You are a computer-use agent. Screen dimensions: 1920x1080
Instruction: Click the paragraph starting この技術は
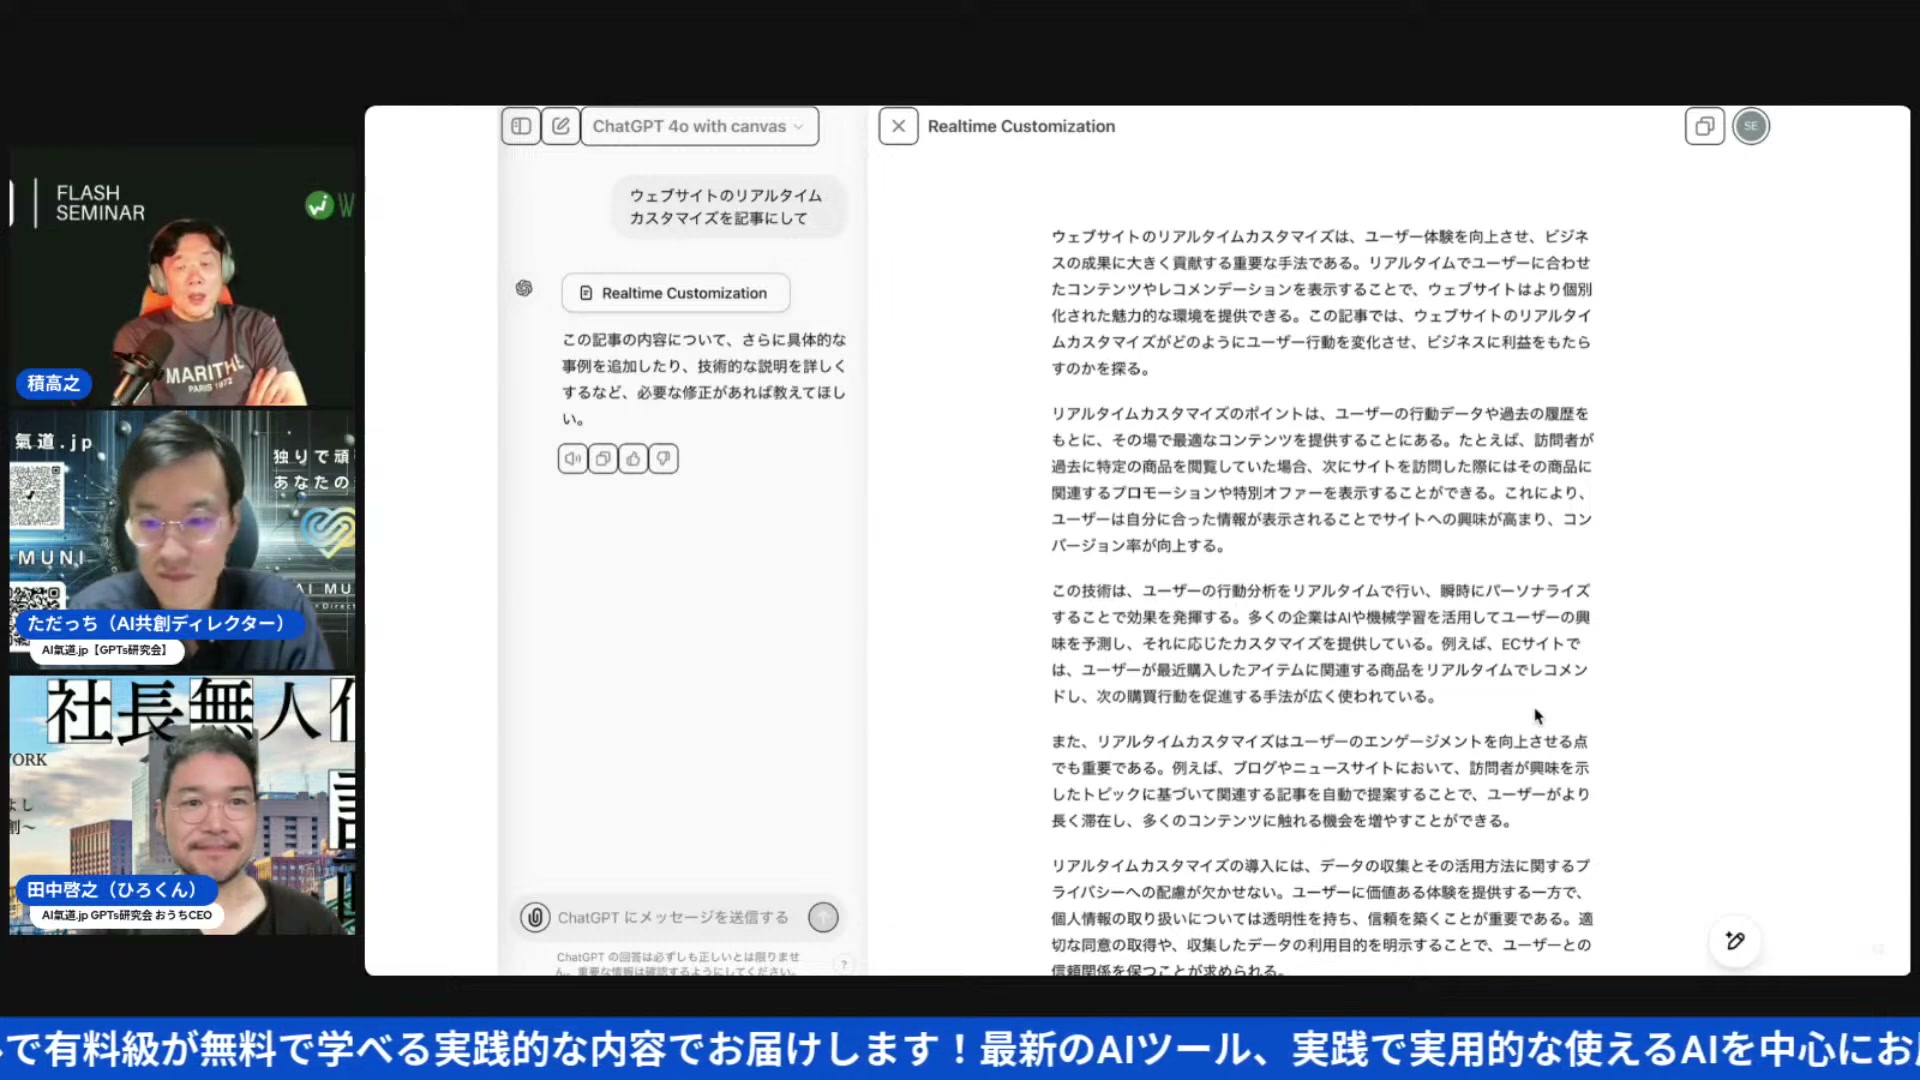point(1320,644)
